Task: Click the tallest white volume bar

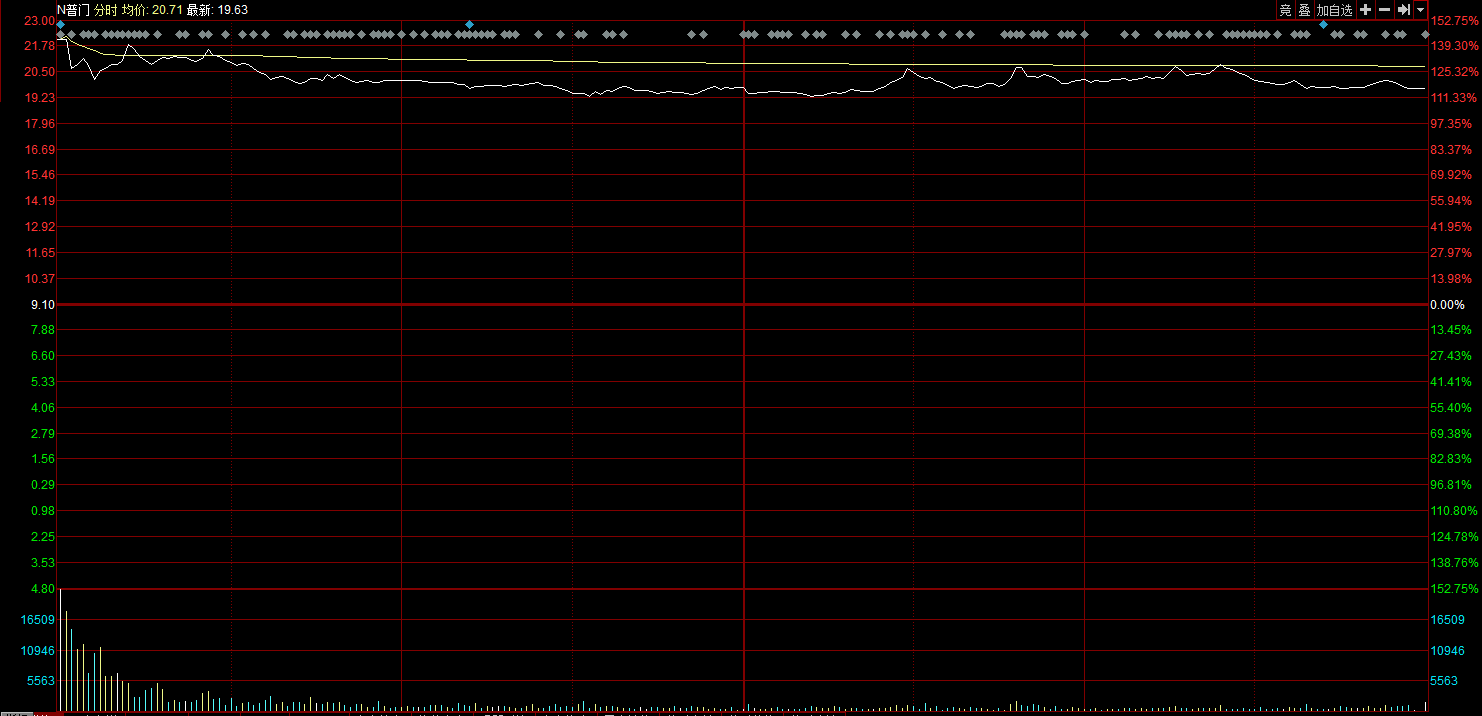Action: pyautogui.click(x=61, y=650)
